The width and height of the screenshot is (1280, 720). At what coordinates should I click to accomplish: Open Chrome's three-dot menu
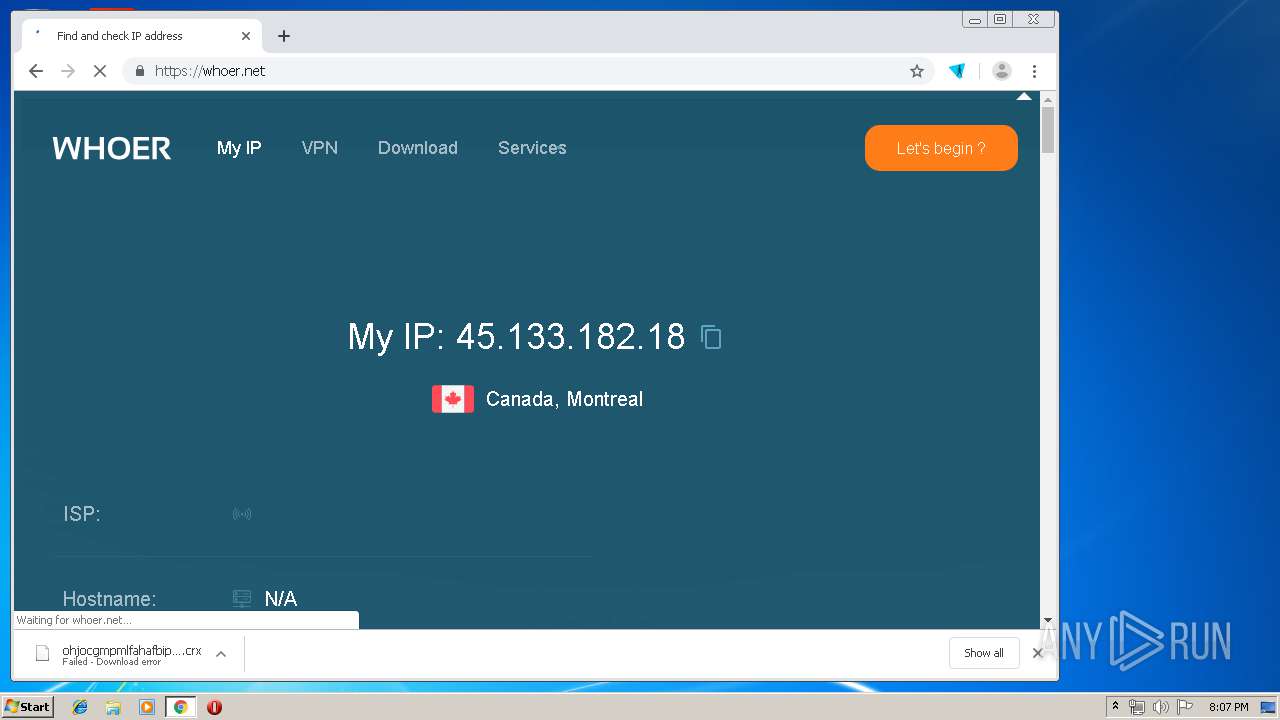(x=1035, y=71)
